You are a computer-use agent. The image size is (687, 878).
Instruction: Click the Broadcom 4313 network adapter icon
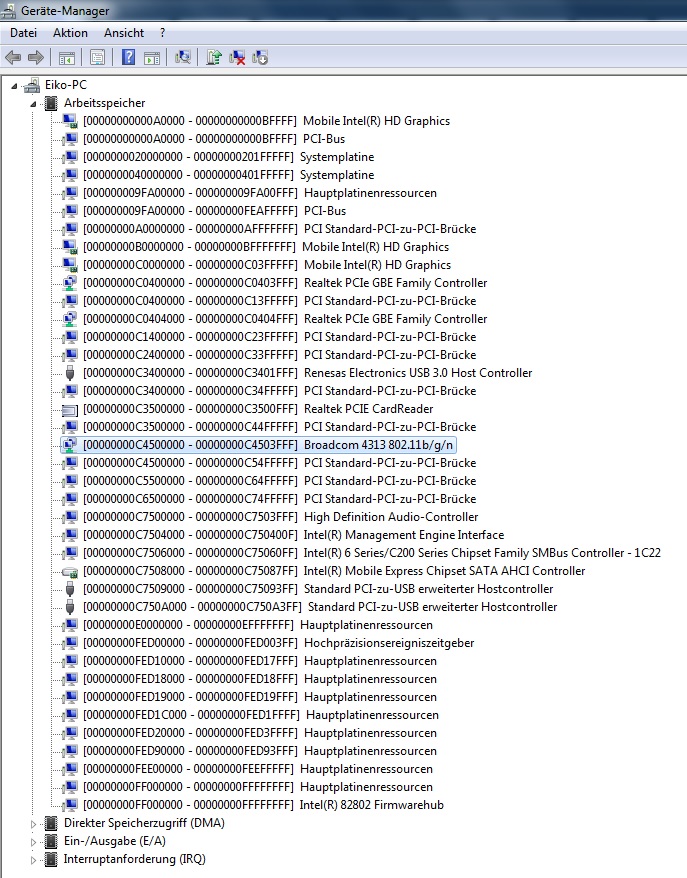click(x=69, y=445)
